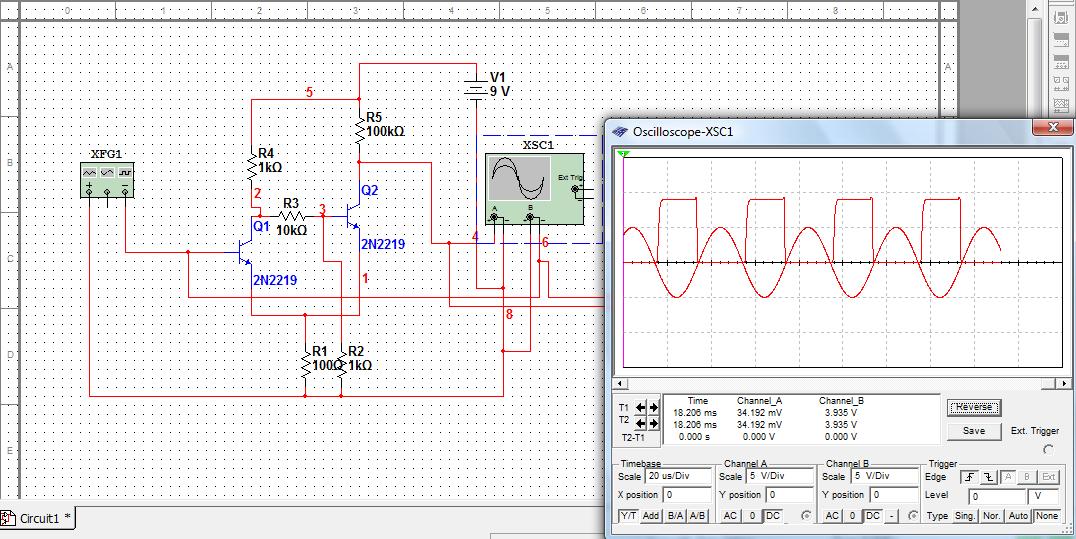
Task: Switch timebase display to B/A mode
Action: [675, 515]
